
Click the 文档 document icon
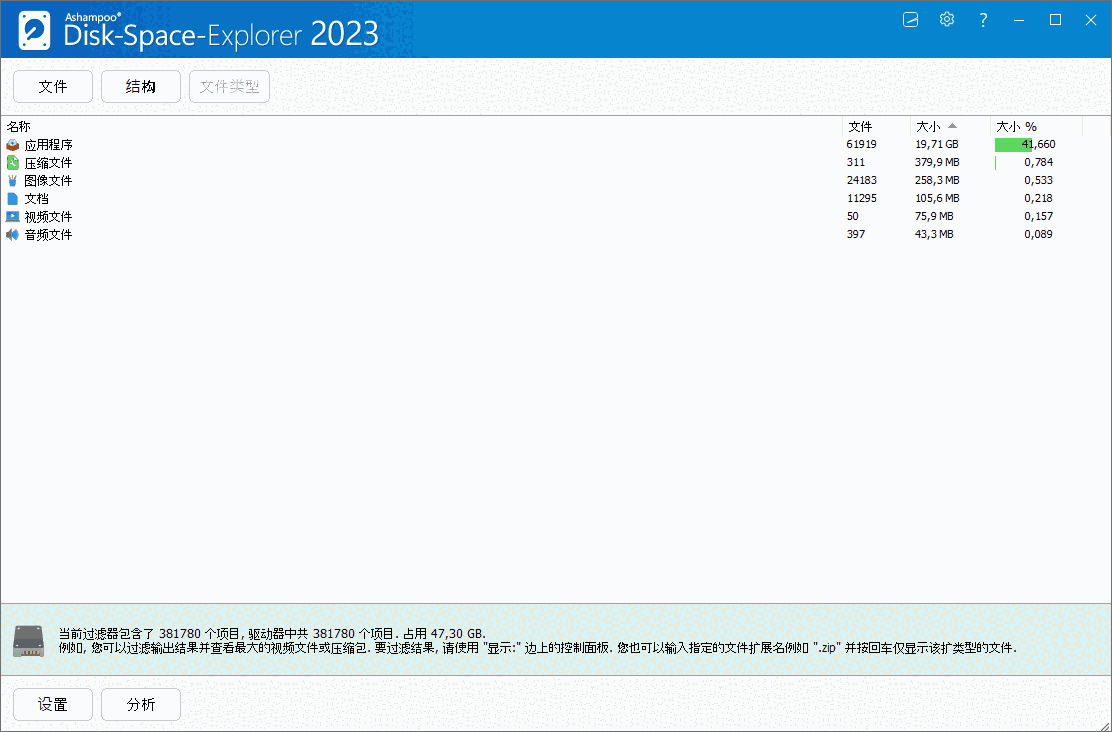12,198
